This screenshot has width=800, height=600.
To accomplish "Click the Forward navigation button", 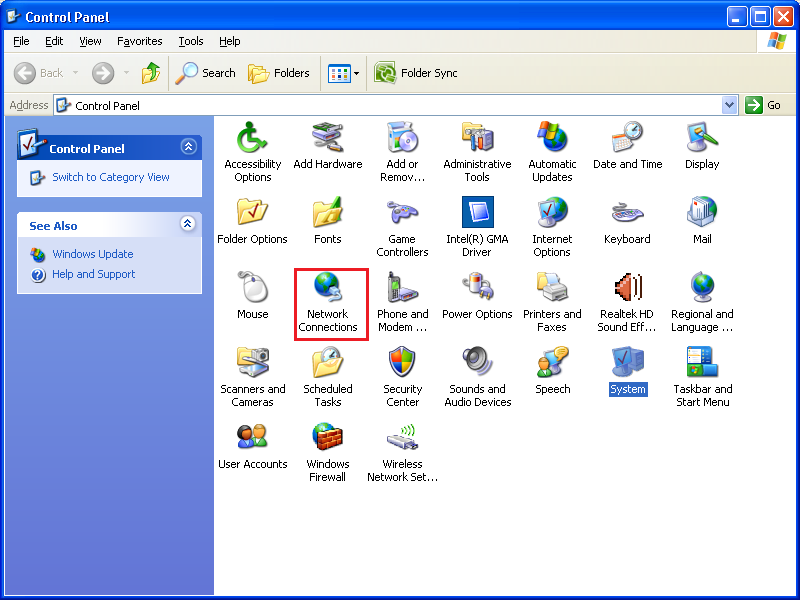I will (103, 73).
